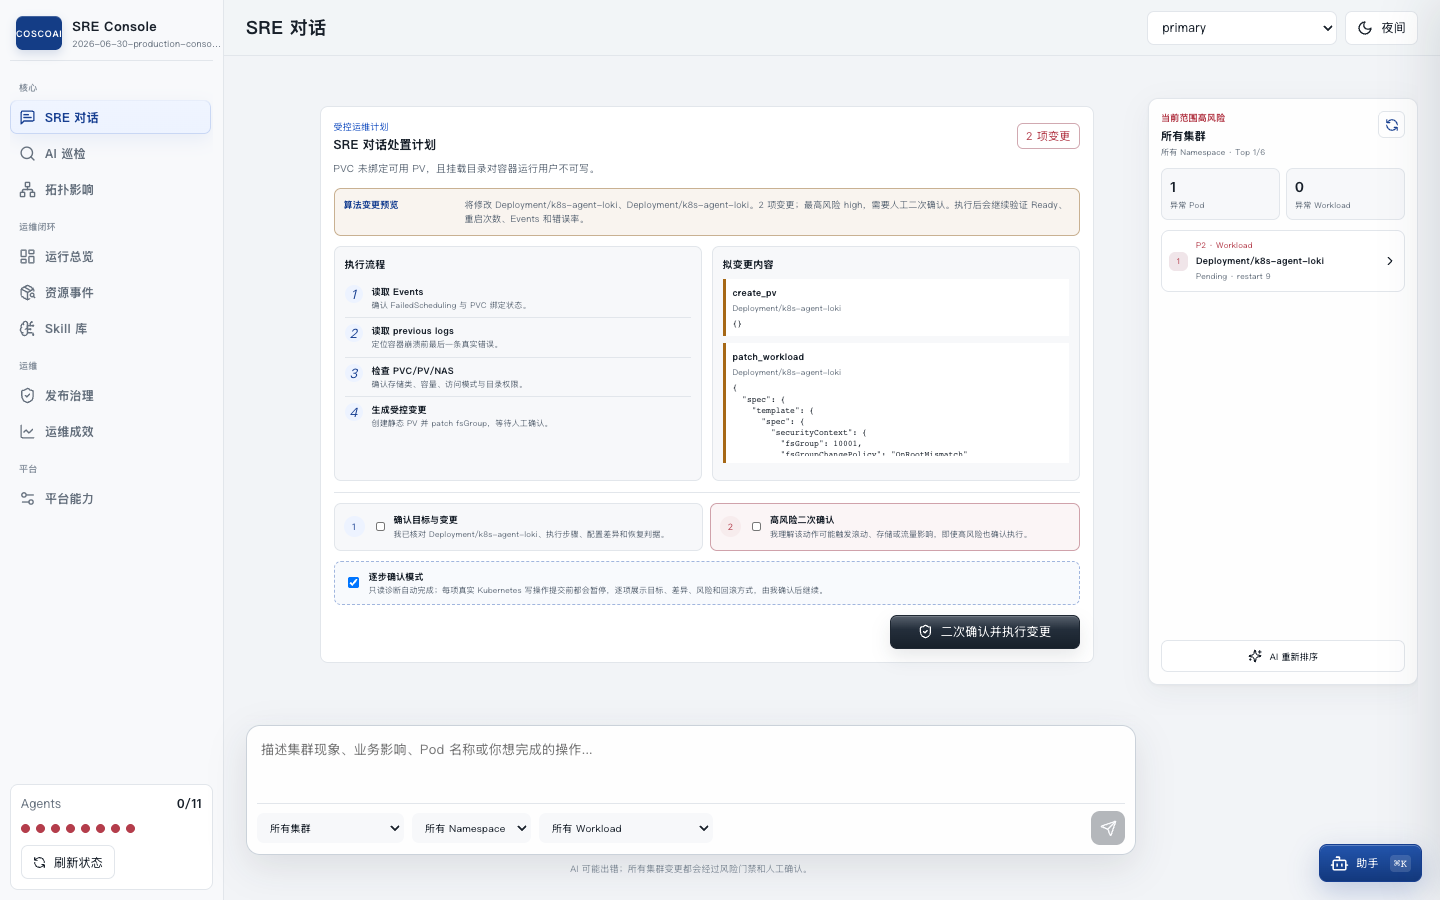Check the 确认目标与变更 checkbox
1440x900 pixels.
(x=380, y=527)
